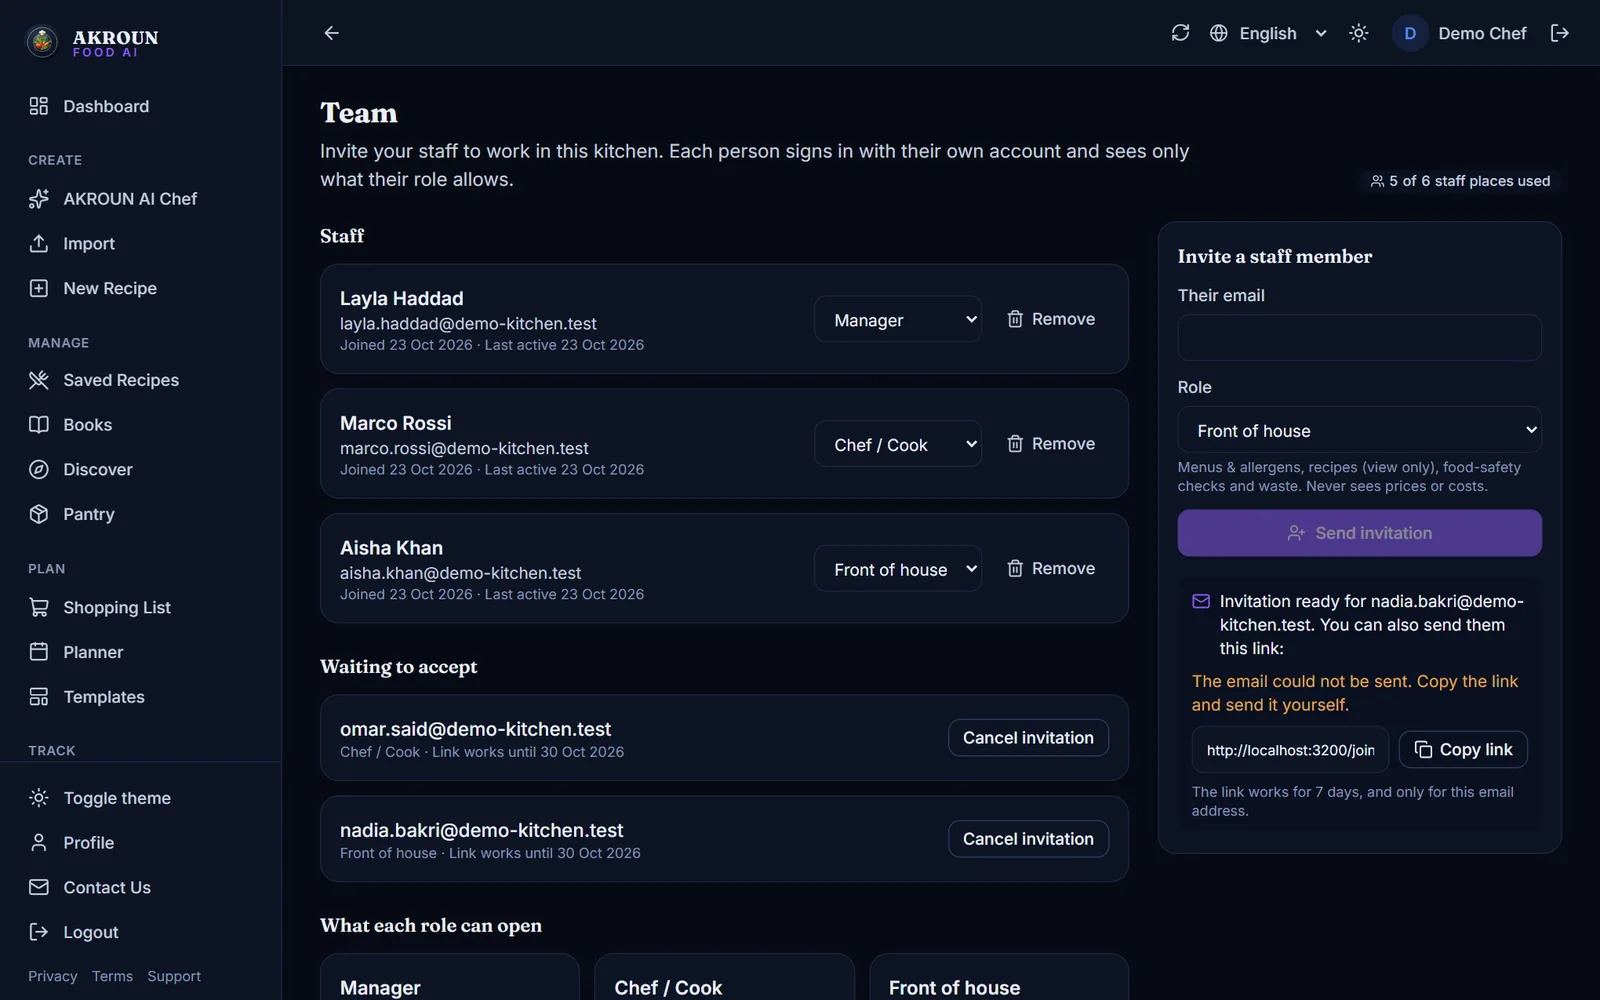
Task: Click the back arrow icon in the header
Action: [x=332, y=33]
